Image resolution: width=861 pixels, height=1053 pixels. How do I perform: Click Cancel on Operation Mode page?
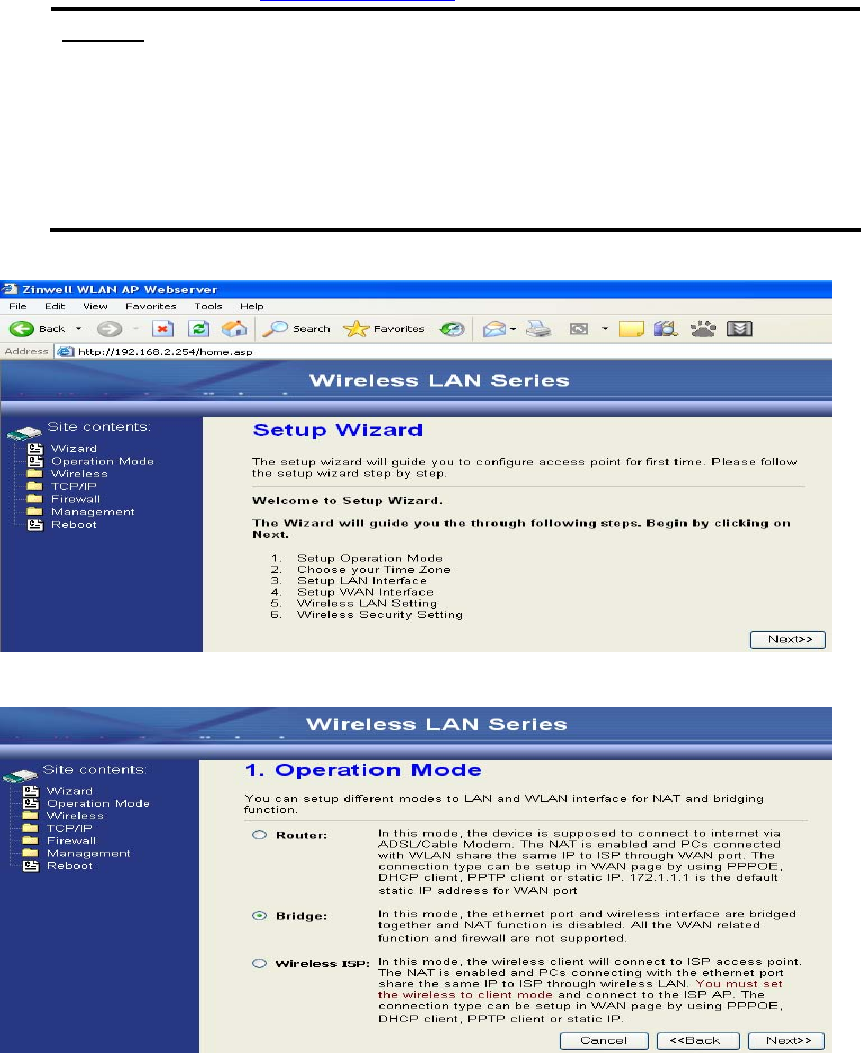pos(604,1040)
